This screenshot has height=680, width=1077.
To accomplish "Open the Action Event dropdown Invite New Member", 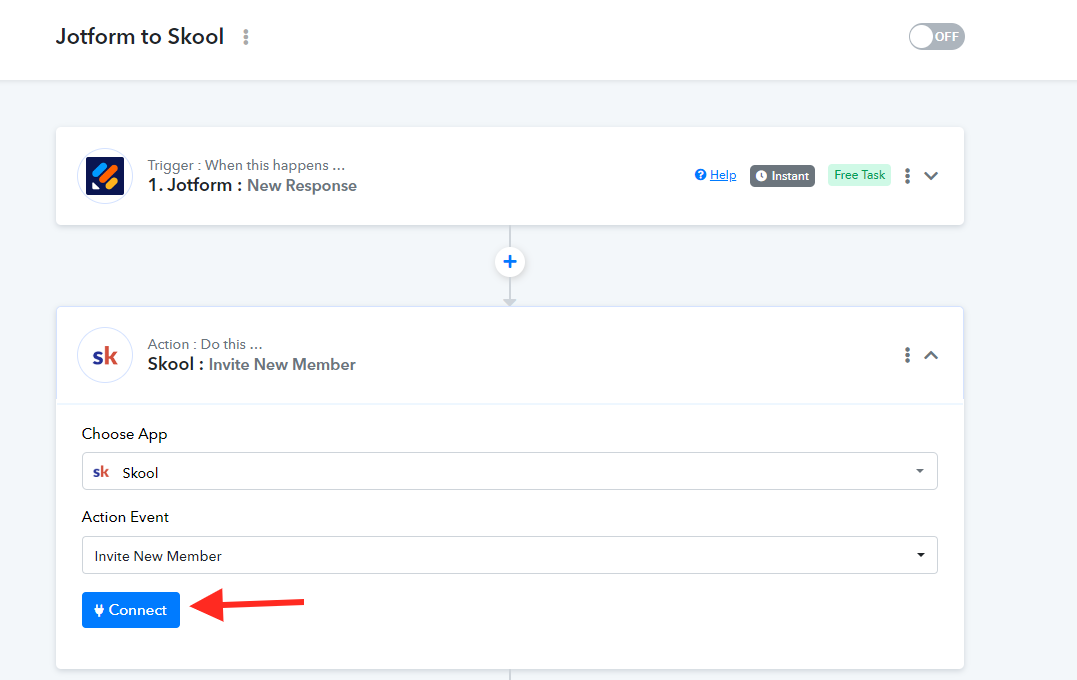I will click(510, 555).
